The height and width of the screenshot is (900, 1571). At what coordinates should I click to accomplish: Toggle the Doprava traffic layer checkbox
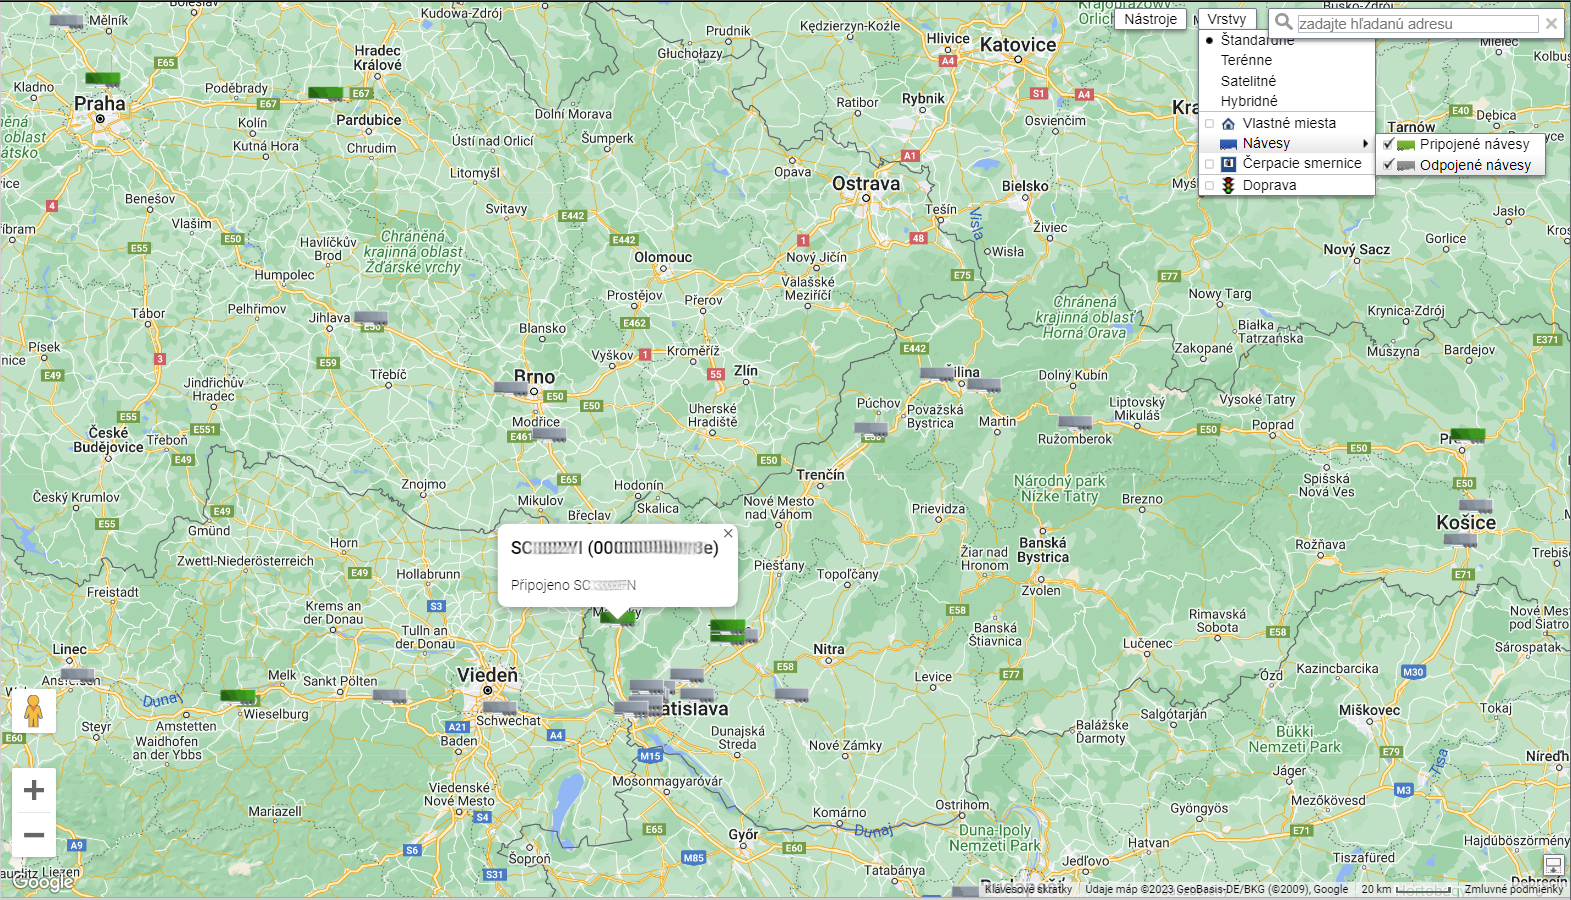click(1210, 185)
